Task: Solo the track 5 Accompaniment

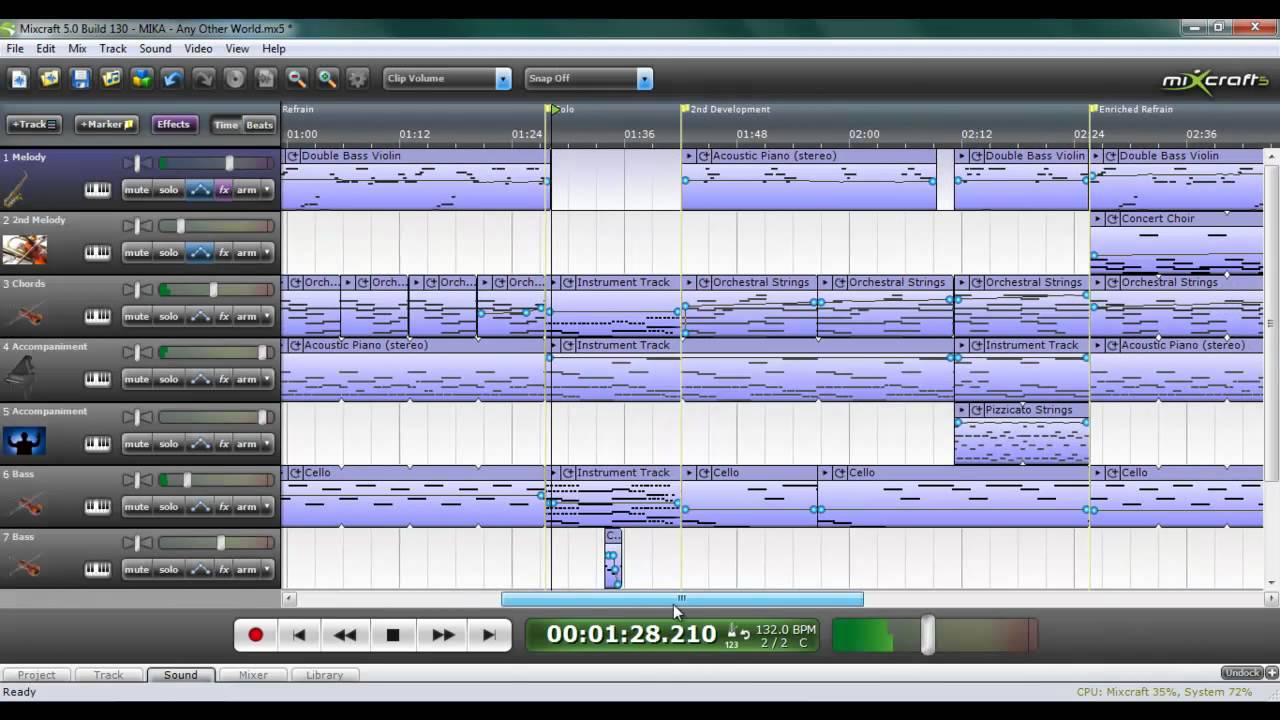Action: (x=169, y=443)
